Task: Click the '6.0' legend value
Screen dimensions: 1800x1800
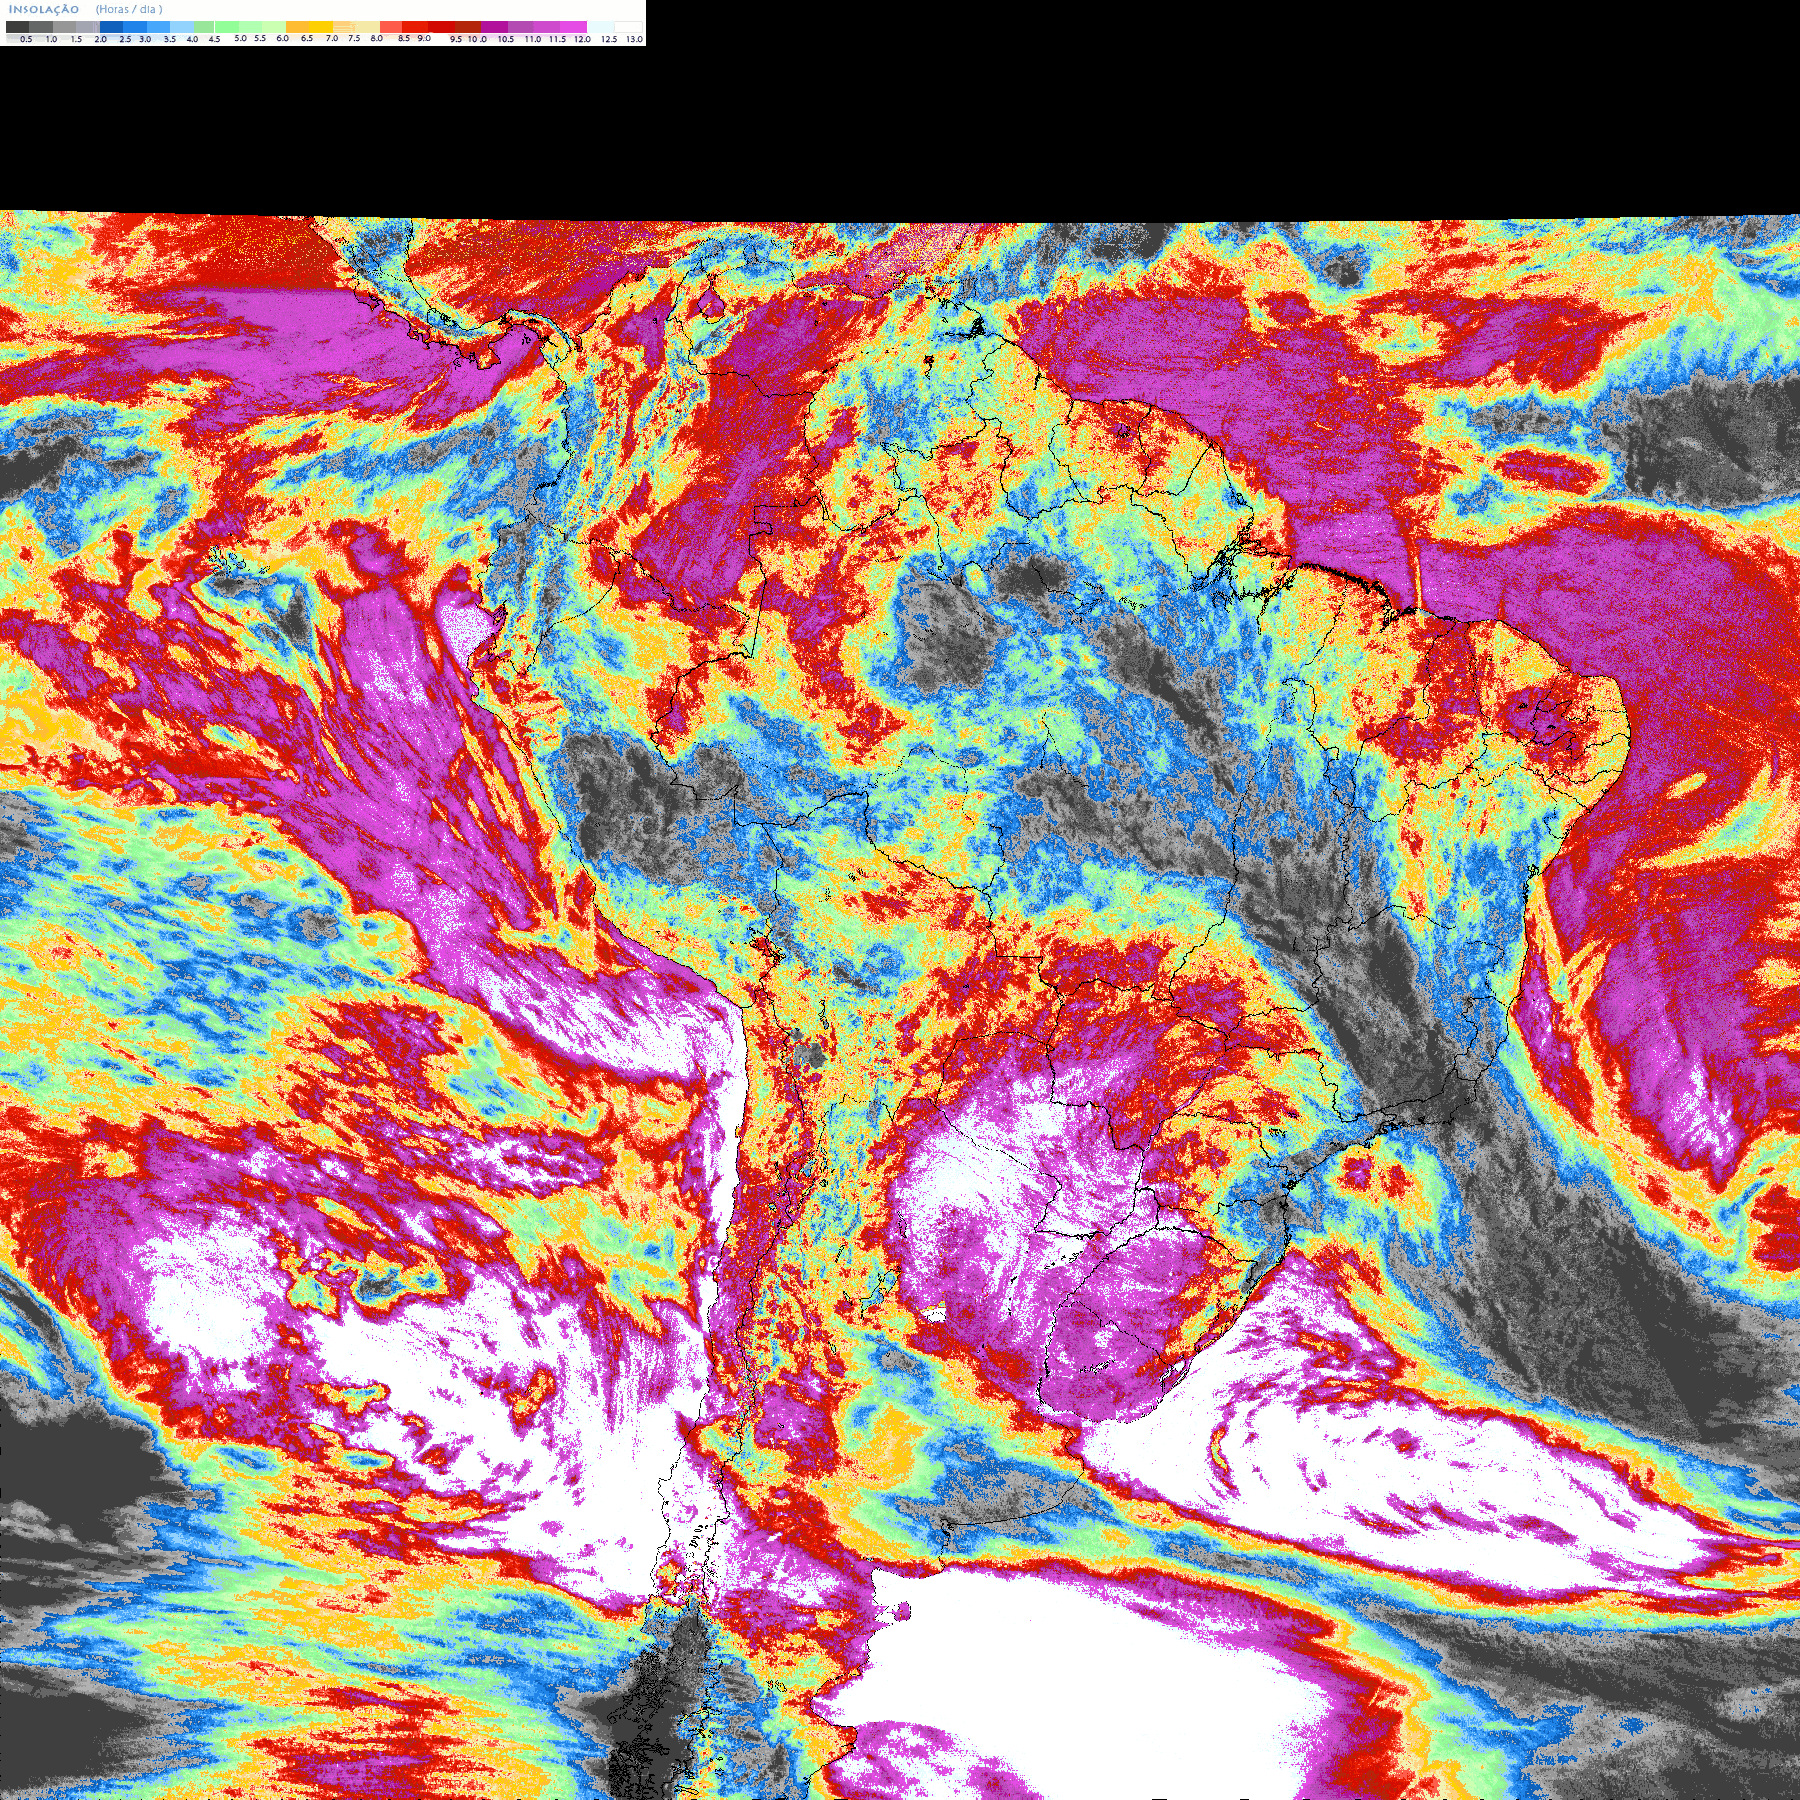Action: point(283,38)
